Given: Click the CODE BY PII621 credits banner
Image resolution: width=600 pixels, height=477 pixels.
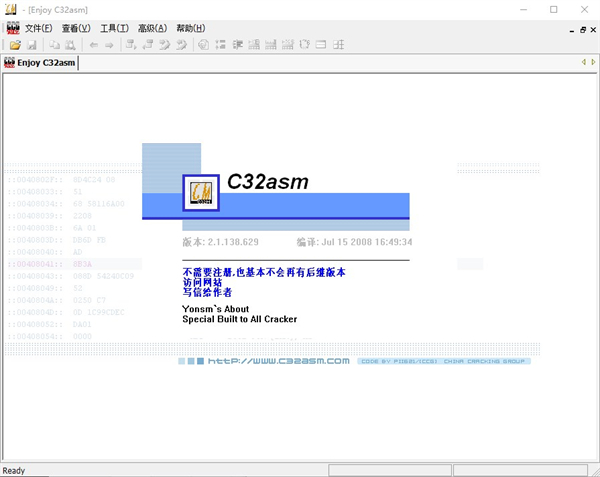Looking at the screenshot, I should pyautogui.click(x=444, y=361).
